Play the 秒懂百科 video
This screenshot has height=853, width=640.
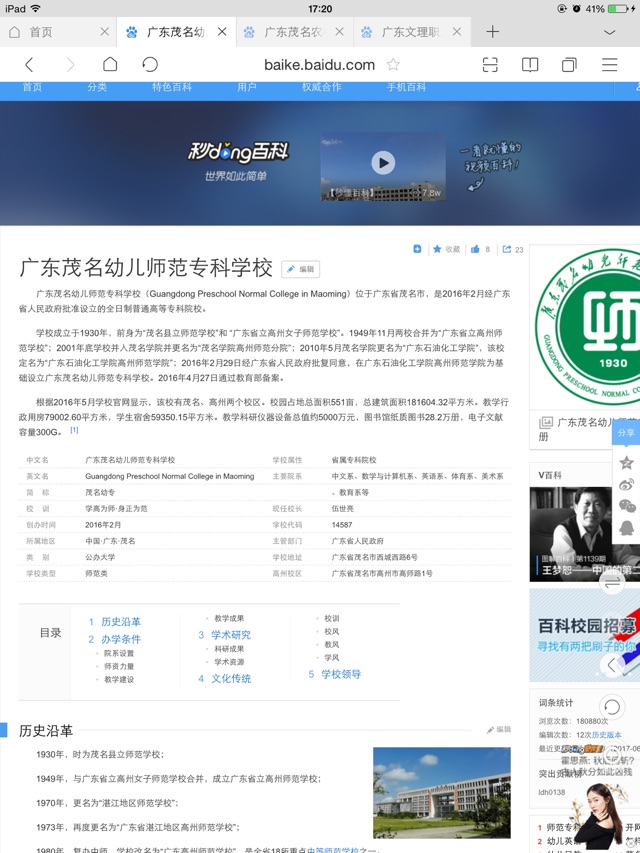coord(383,163)
